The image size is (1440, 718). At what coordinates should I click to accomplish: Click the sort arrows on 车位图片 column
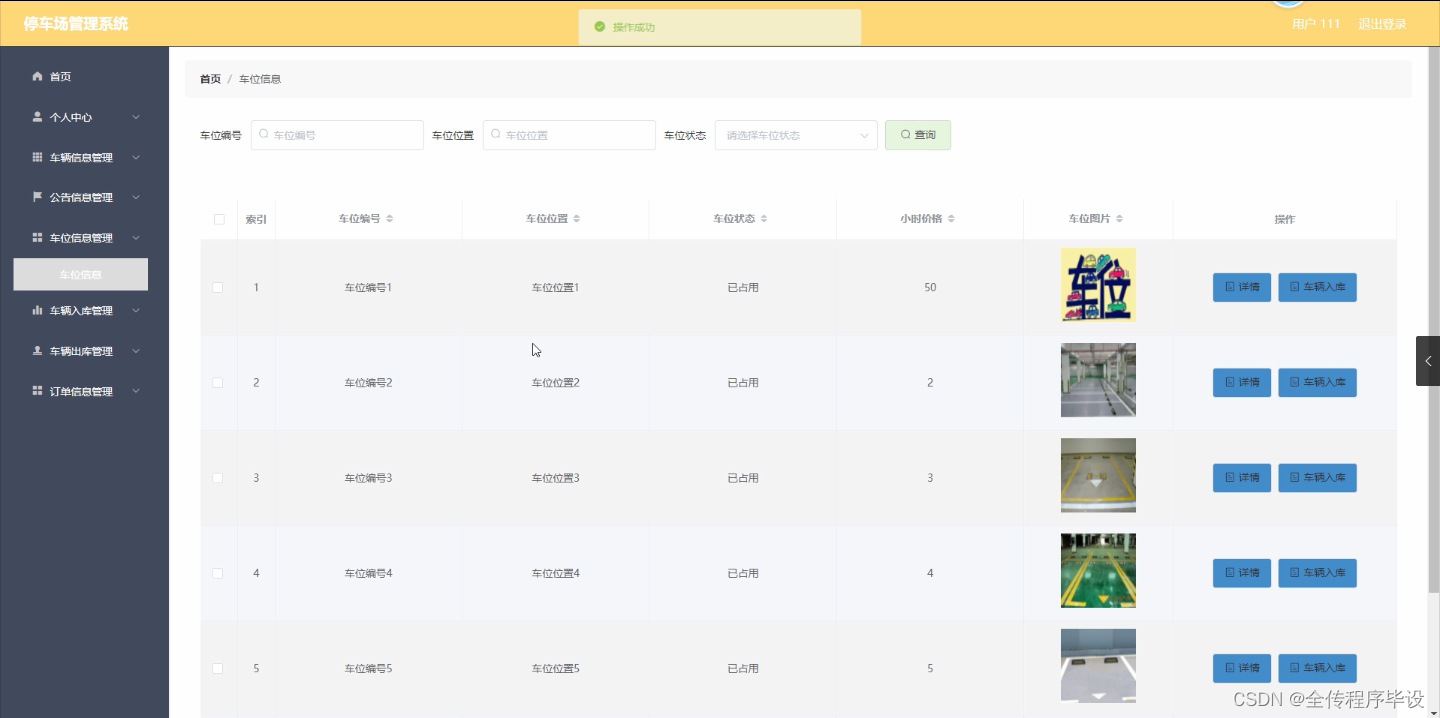1119,219
